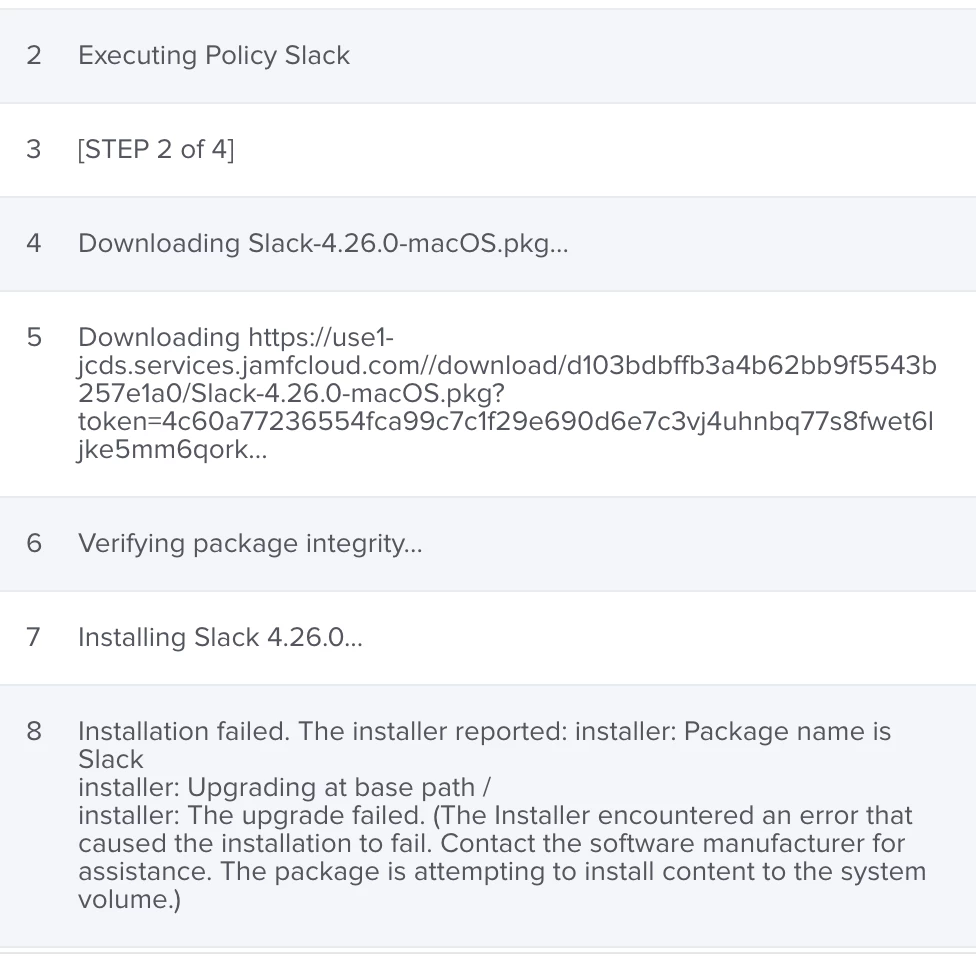The height and width of the screenshot is (962, 976).
Task: Click the 'jke5mm6qork...' token ending text
Action: [x=172, y=449]
